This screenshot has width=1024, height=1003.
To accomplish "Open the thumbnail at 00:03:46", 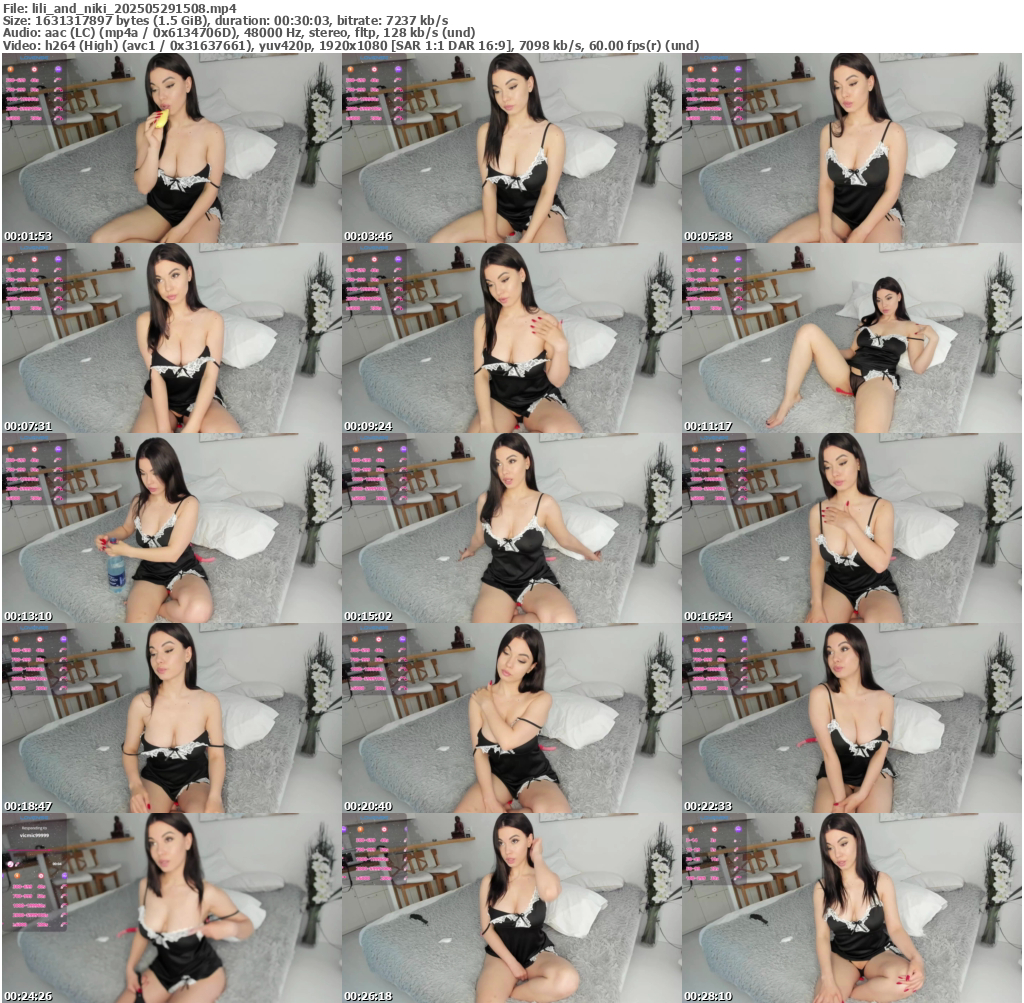I will (x=511, y=148).
